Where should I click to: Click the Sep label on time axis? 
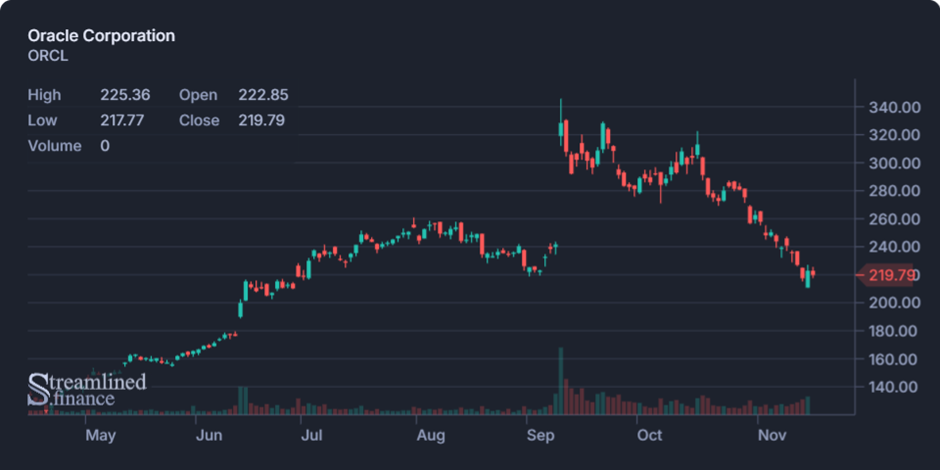click(541, 435)
